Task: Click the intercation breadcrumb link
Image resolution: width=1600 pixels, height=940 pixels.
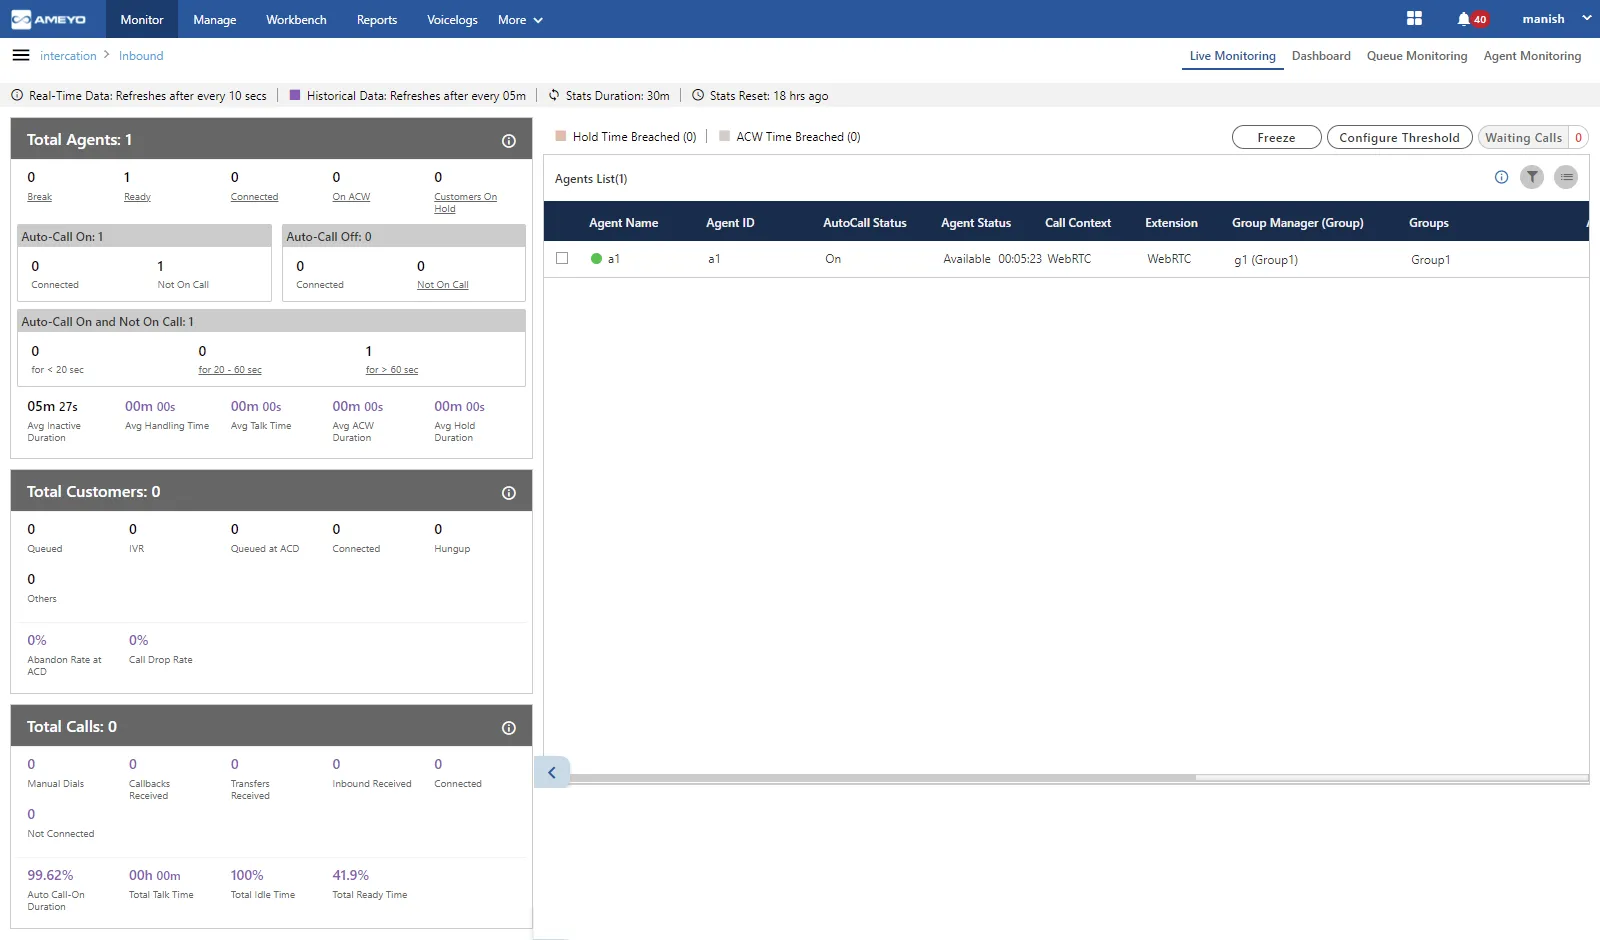Action: pos(68,56)
